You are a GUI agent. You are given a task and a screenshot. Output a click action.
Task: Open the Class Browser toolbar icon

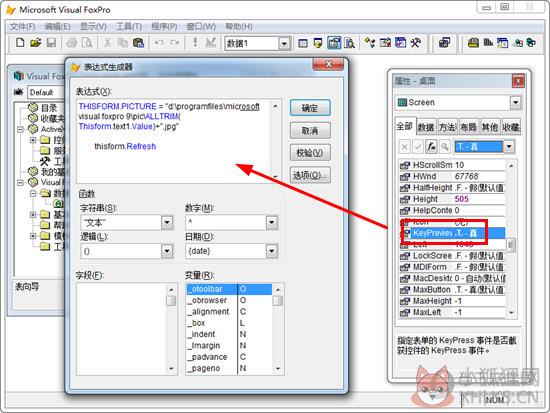pyautogui.click(x=370, y=43)
